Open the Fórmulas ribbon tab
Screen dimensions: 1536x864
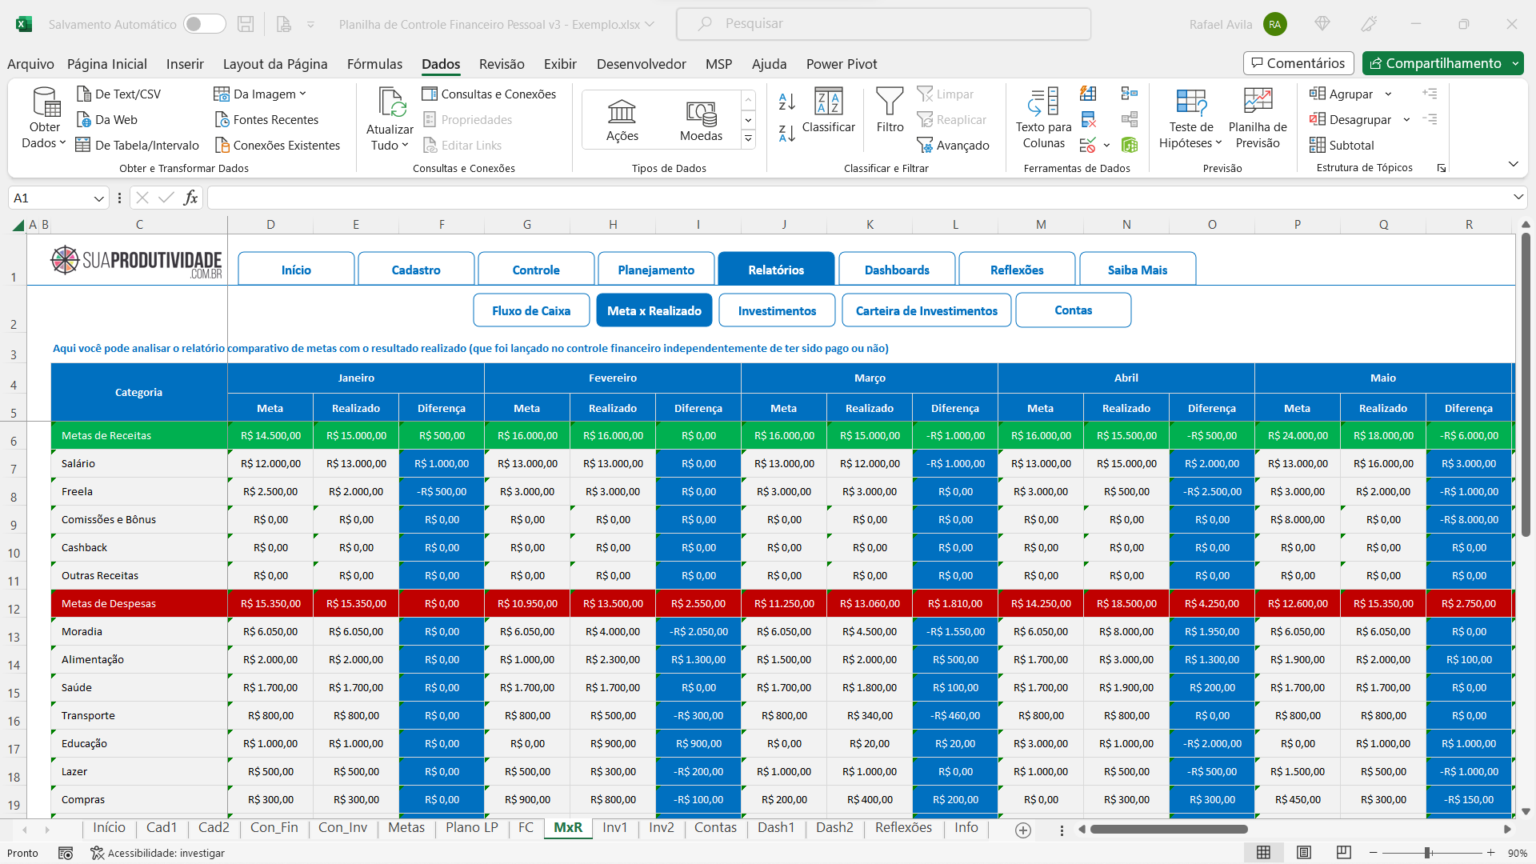pyautogui.click(x=374, y=64)
